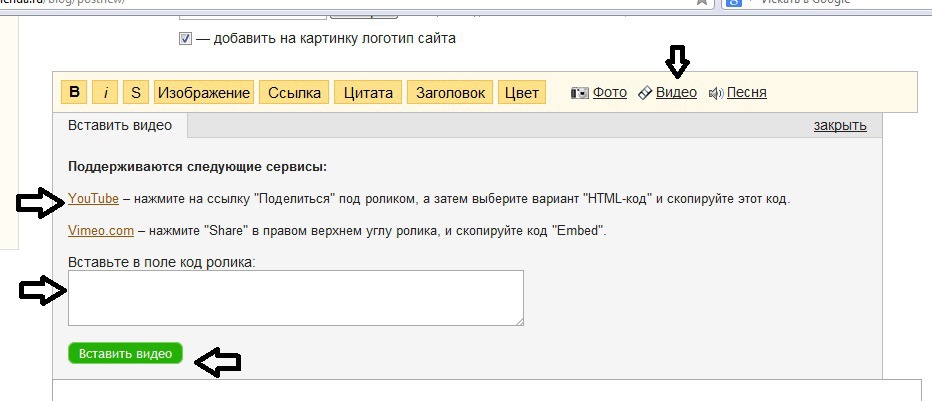Apply italic with the i button
The image size is (932, 401).
(x=106, y=93)
